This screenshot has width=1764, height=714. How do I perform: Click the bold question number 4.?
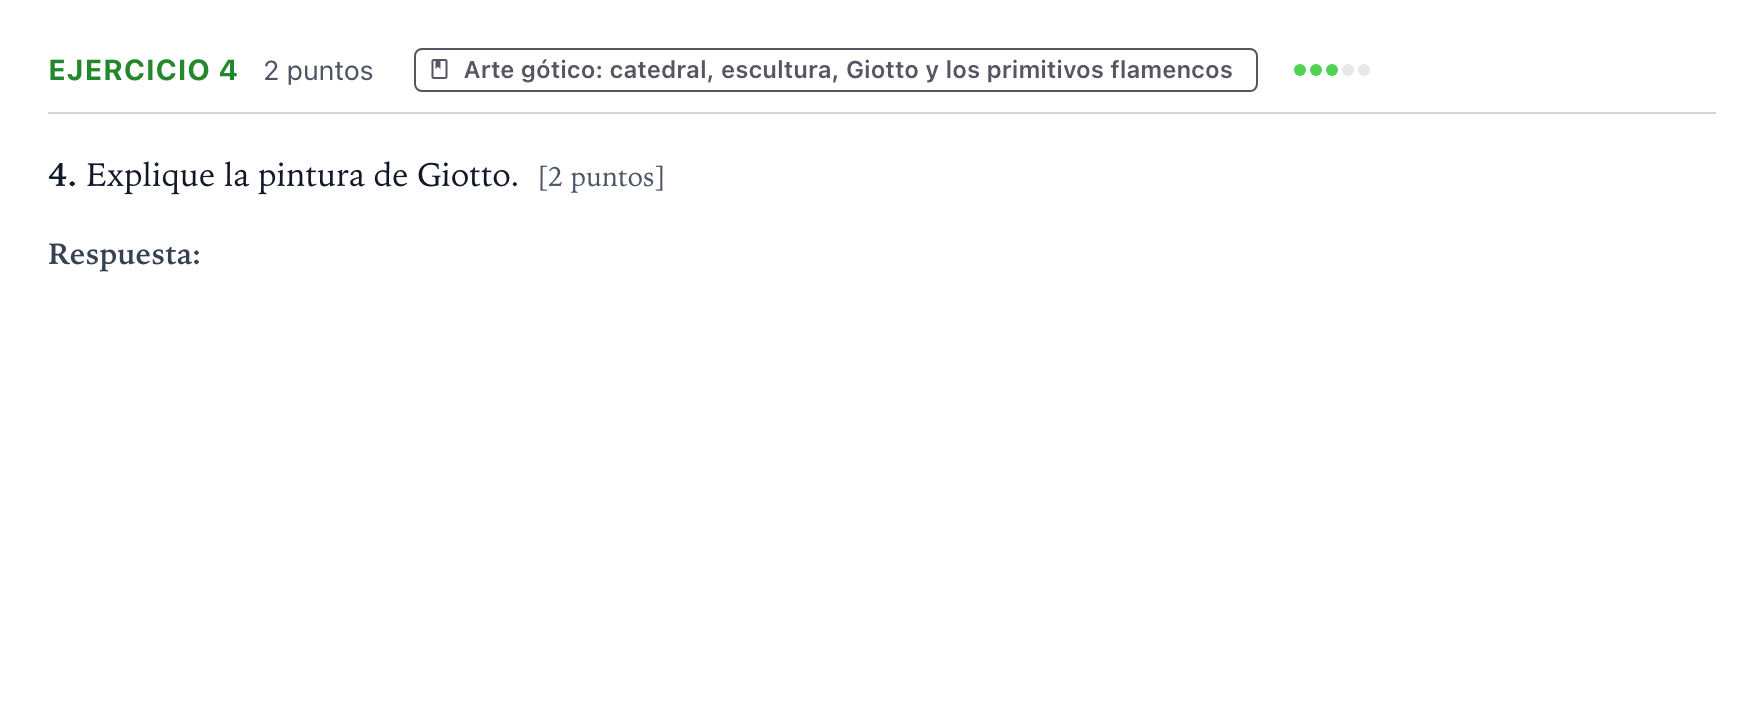click(62, 175)
